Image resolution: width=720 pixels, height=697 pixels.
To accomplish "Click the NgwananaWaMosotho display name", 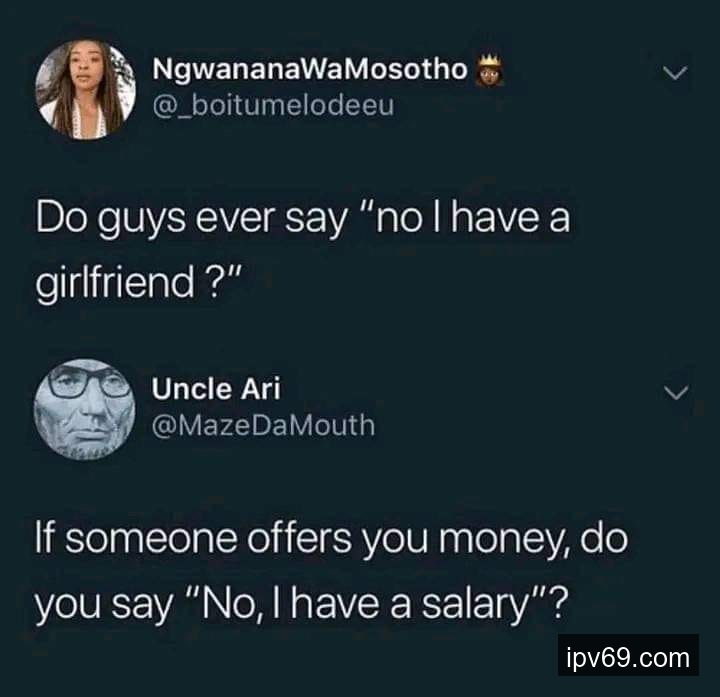I will pyautogui.click(x=310, y=70).
